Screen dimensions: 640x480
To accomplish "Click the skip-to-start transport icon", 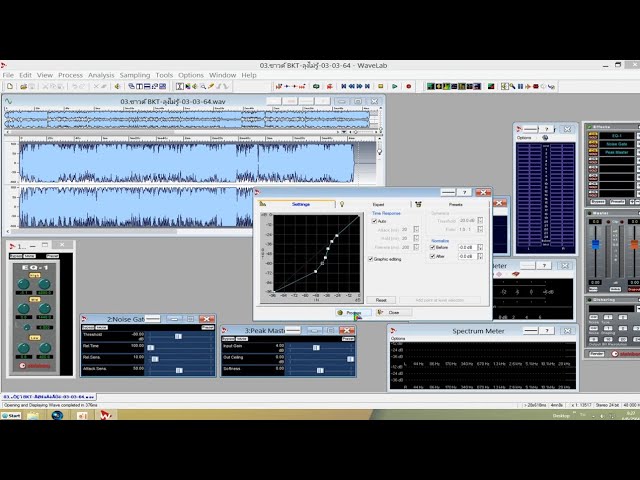I will coord(344,87).
